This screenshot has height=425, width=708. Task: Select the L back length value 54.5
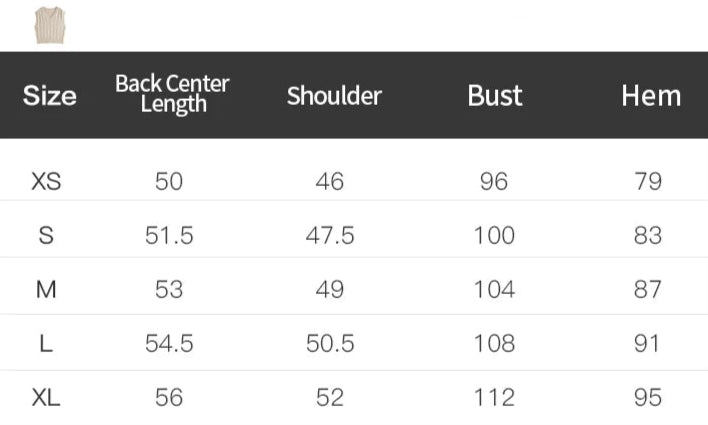pyautogui.click(x=169, y=344)
